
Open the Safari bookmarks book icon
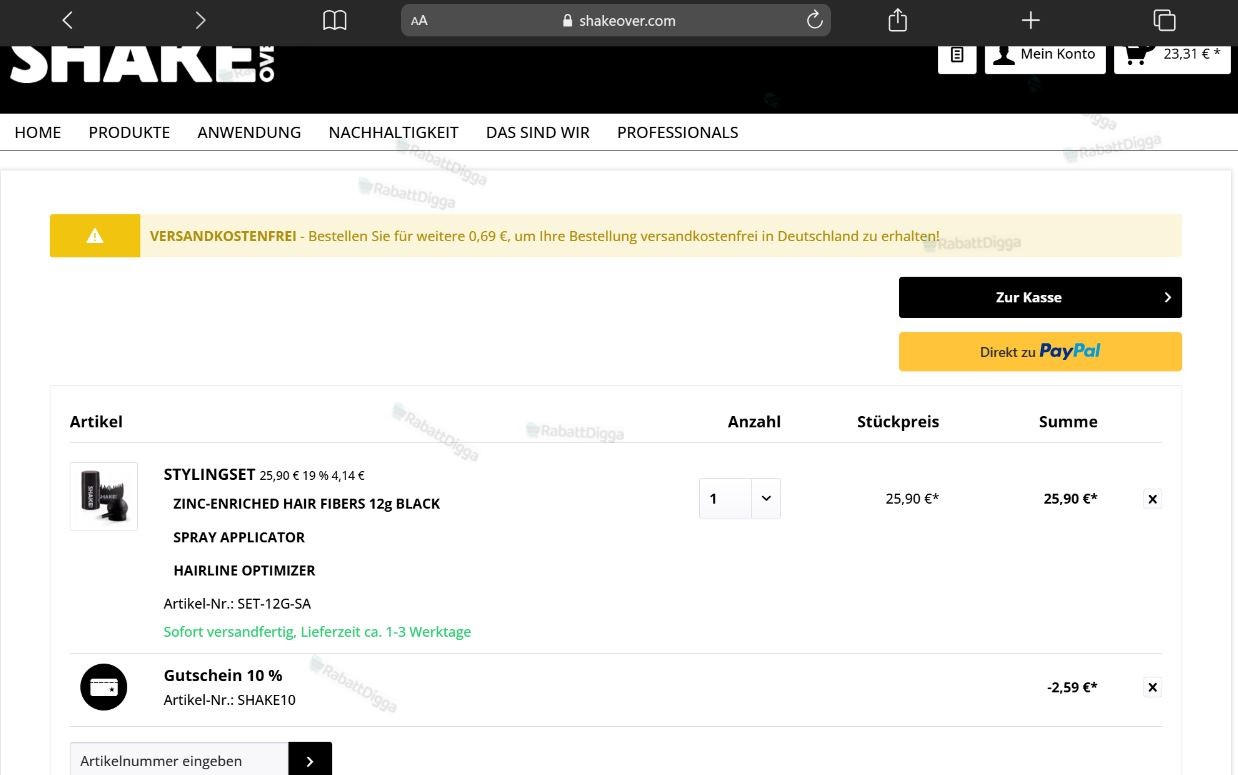click(x=334, y=20)
